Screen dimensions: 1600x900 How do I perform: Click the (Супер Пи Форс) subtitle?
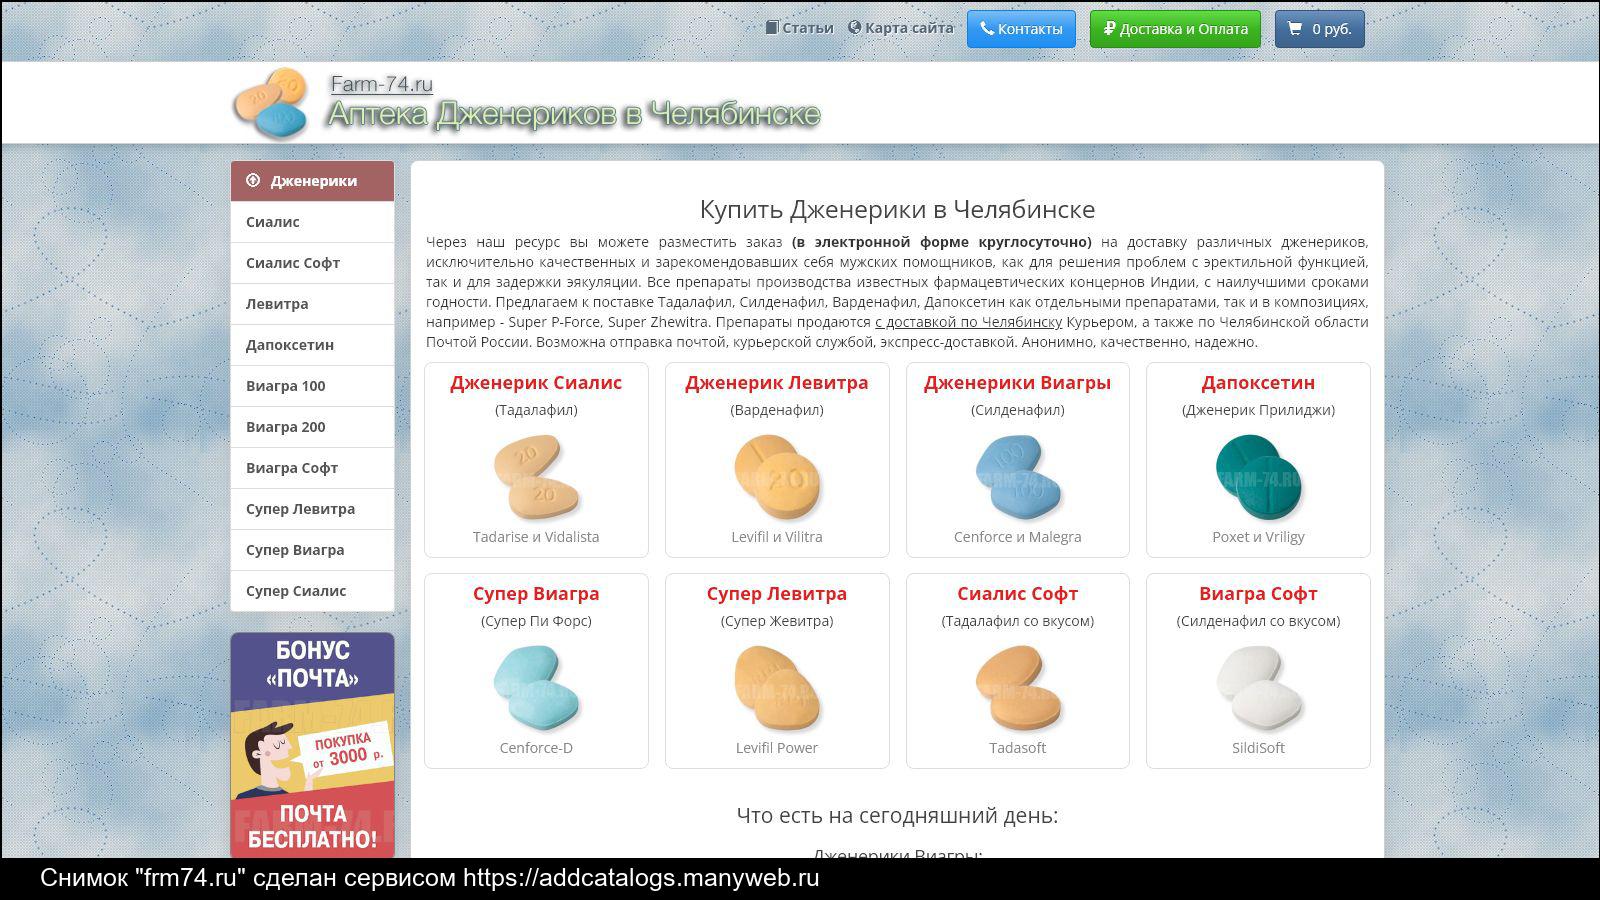coord(536,621)
